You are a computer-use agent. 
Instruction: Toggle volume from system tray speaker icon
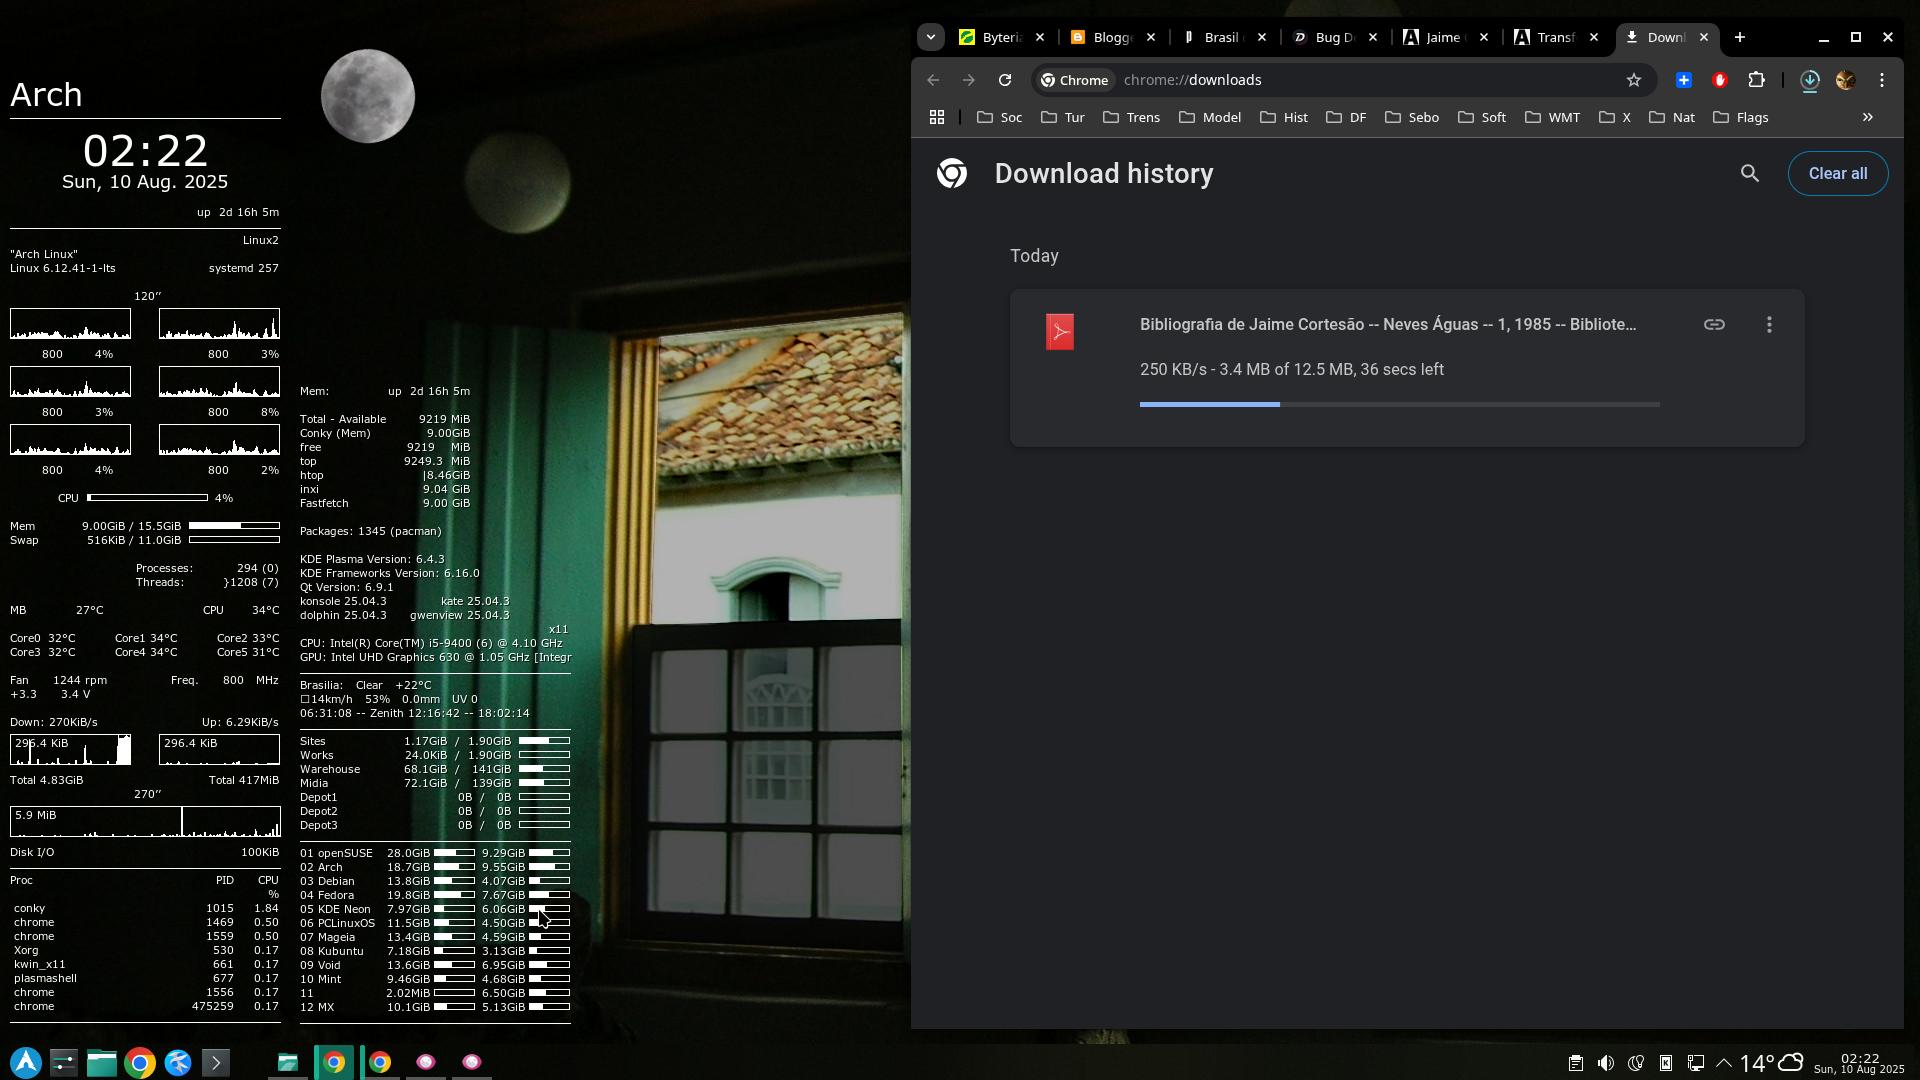click(x=1605, y=1063)
